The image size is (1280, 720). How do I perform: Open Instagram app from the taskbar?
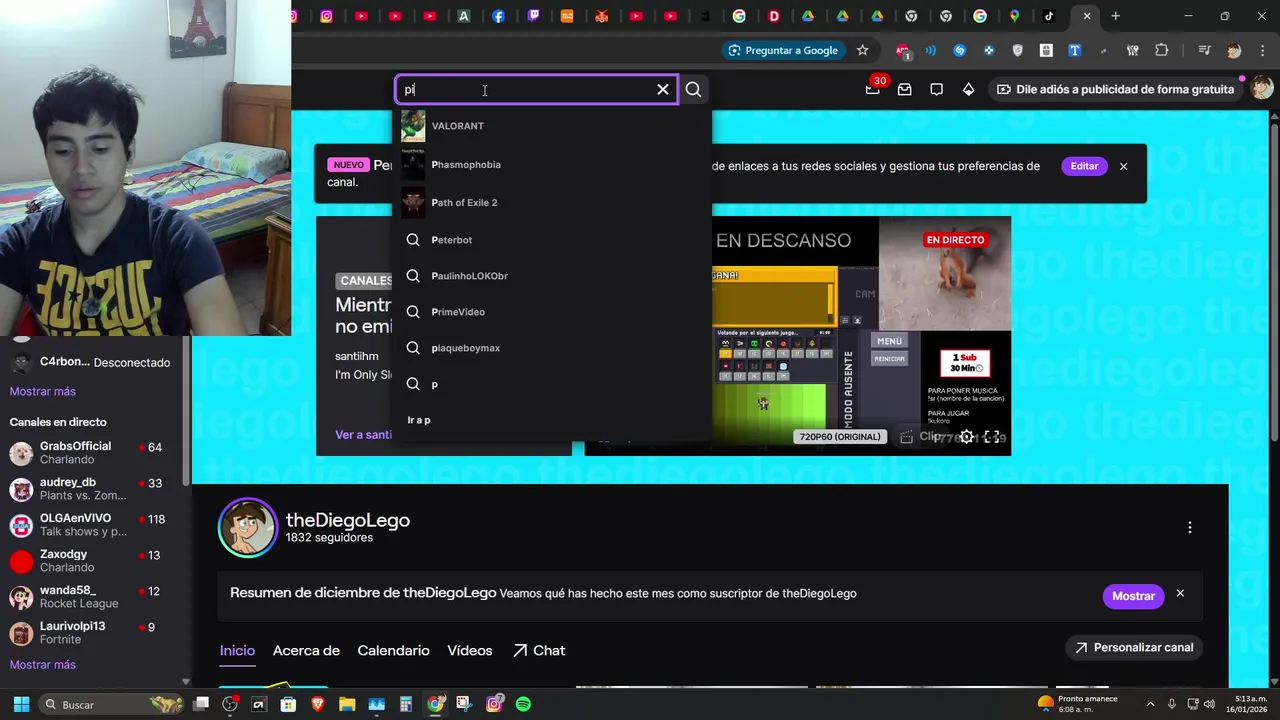(x=494, y=704)
